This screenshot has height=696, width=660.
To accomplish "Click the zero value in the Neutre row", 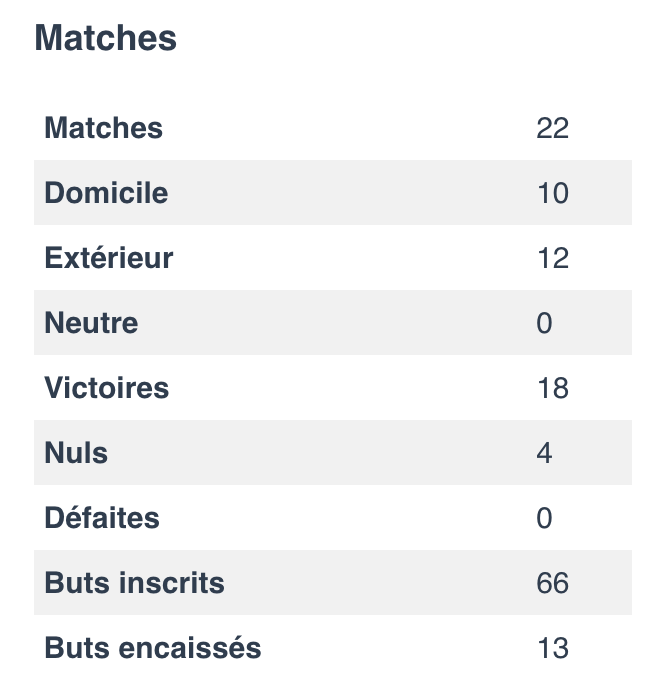I will (544, 323).
